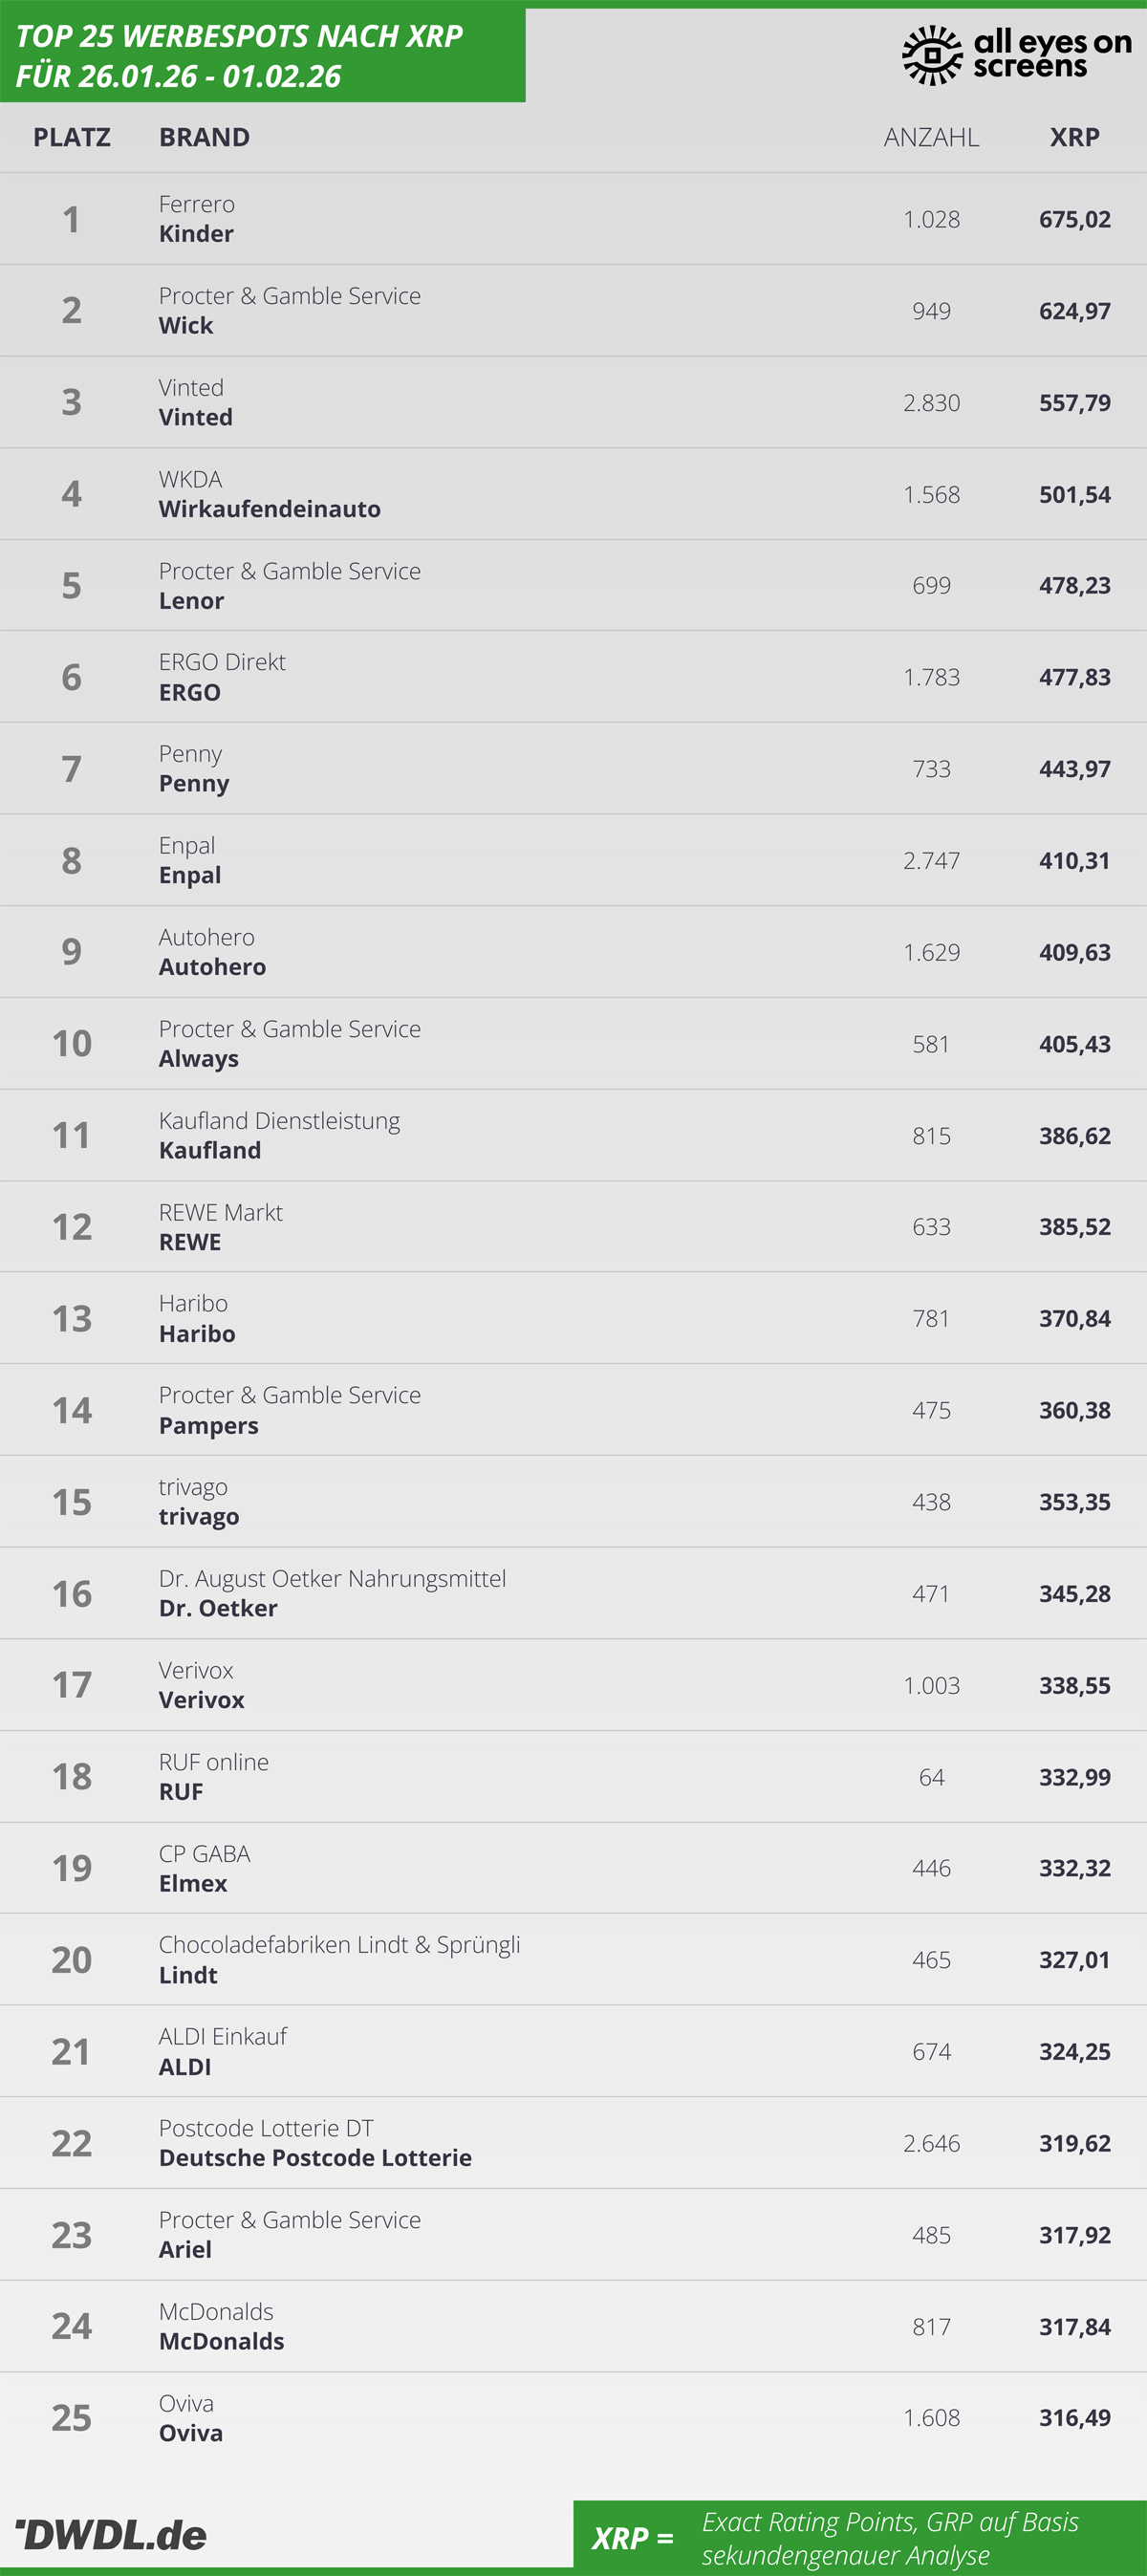Click the Autohero brand name
The width and height of the screenshot is (1147, 2576).
pos(212,967)
